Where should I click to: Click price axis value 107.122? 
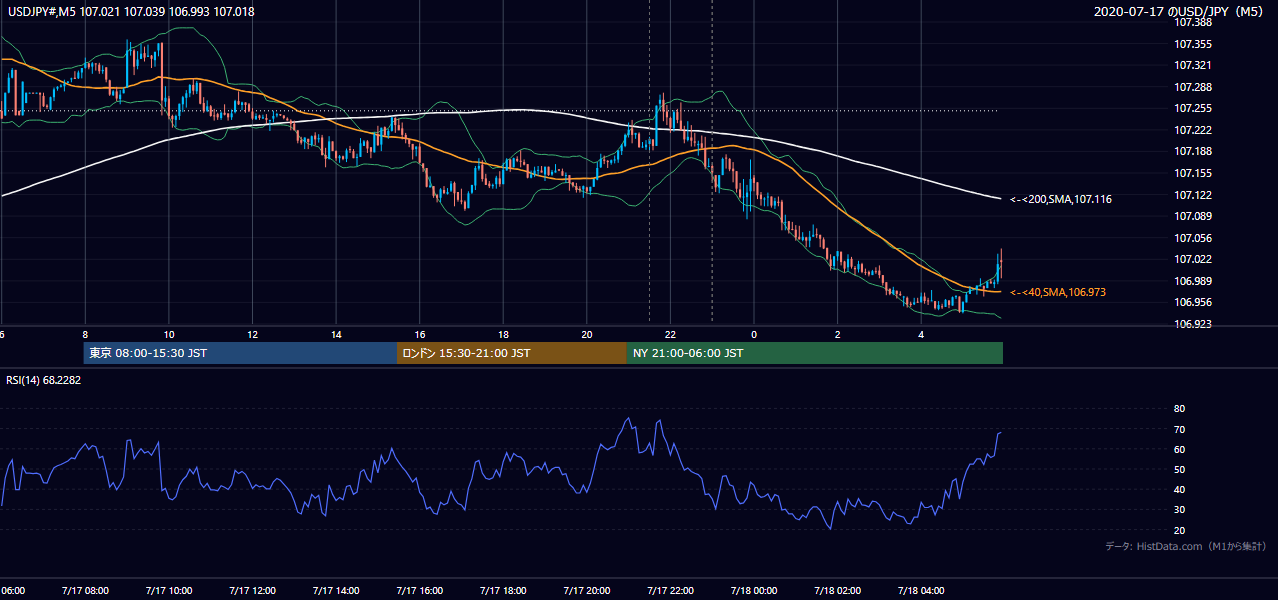click(x=1193, y=195)
